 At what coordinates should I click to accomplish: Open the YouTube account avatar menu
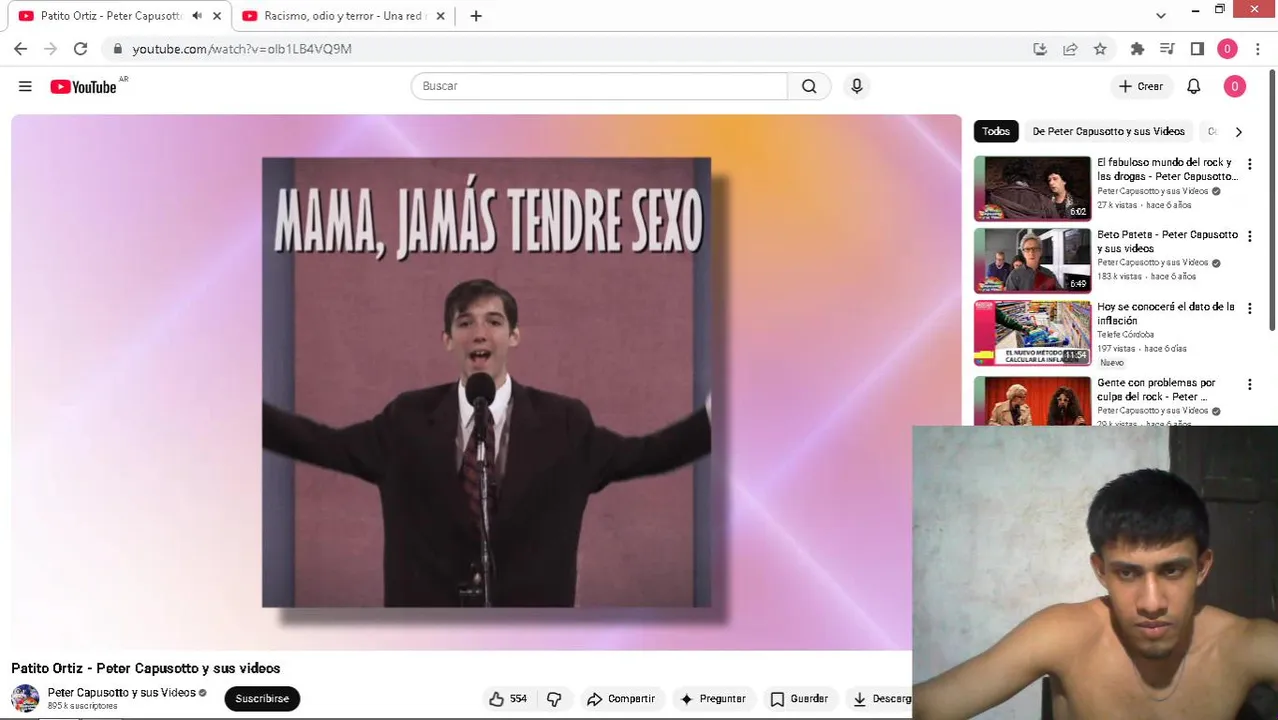tap(1234, 86)
